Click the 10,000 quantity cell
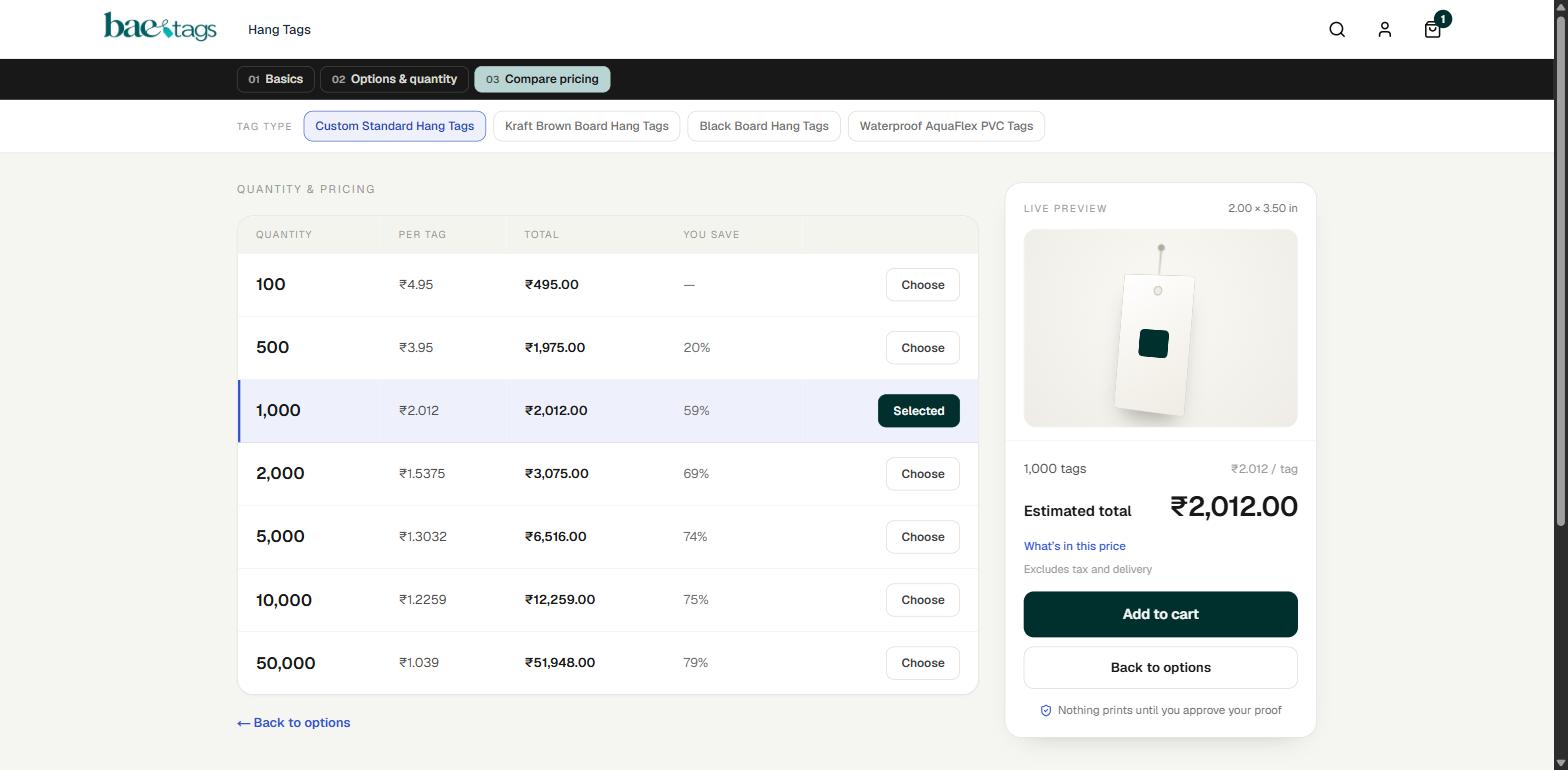 click(284, 600)
